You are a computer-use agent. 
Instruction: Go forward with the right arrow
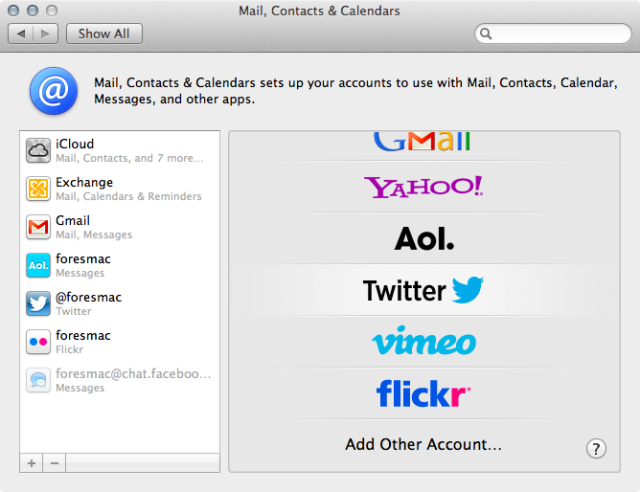[x=45, y=33]
